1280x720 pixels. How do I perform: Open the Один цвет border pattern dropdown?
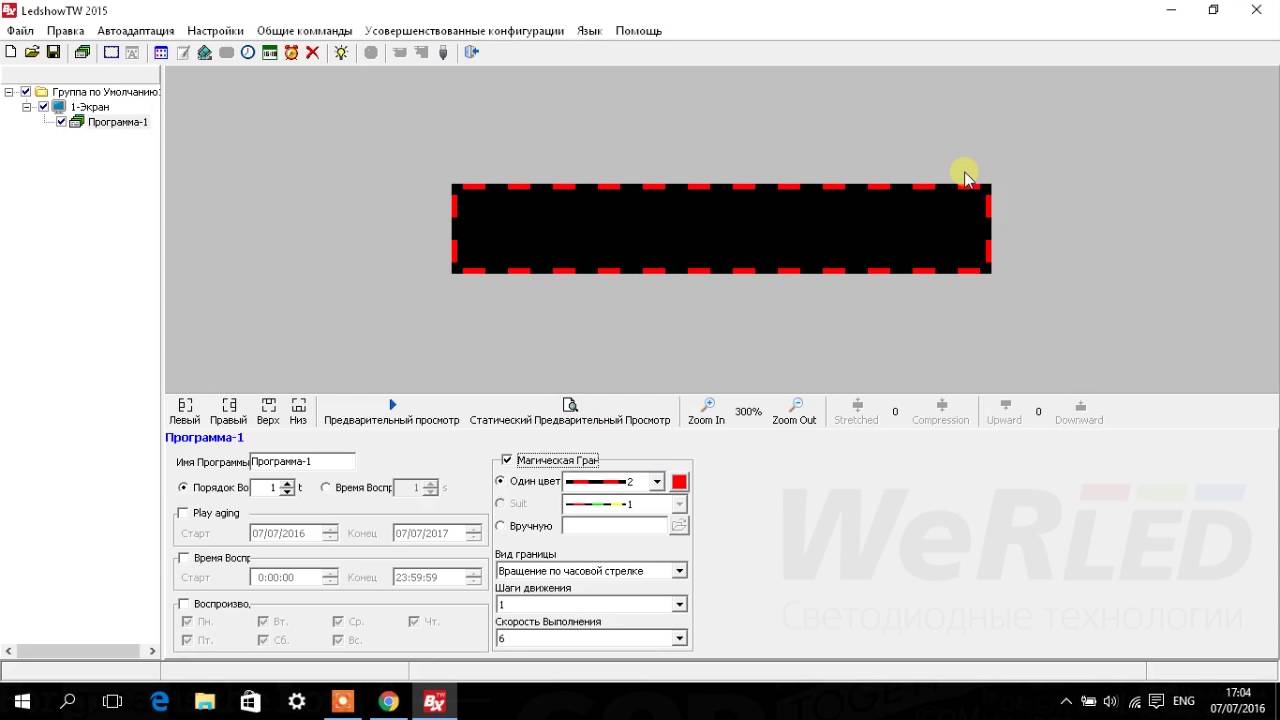[x=657, y=482]
